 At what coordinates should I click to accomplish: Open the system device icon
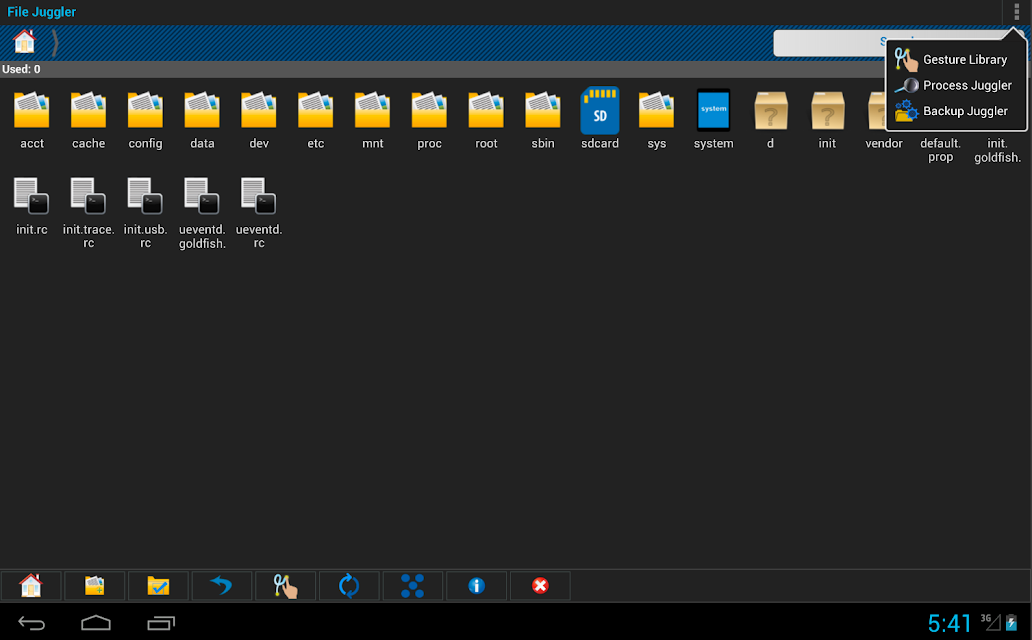click(x=713, y=111)
